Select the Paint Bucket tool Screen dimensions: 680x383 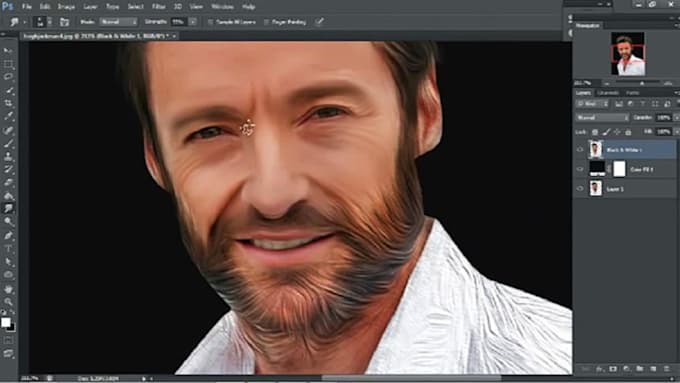[8, 196]
